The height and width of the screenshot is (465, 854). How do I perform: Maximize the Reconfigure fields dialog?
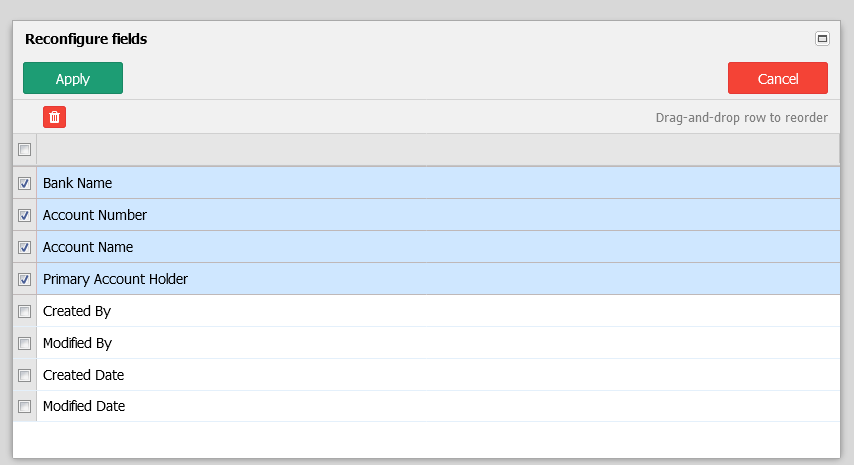click(x=822, y=39)
